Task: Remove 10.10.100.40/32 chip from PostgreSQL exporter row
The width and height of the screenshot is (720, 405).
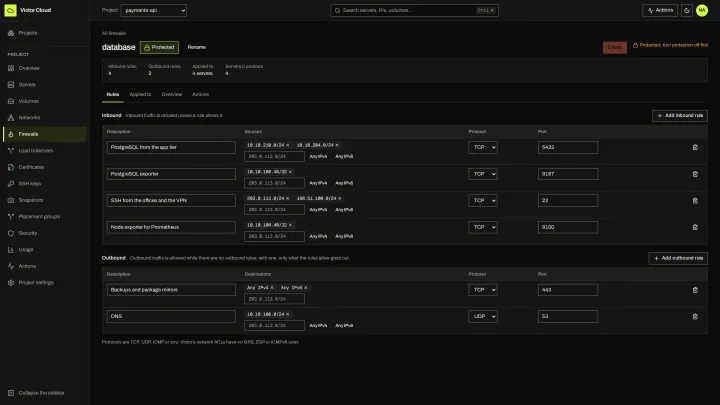Action: [x=290, y=172]
